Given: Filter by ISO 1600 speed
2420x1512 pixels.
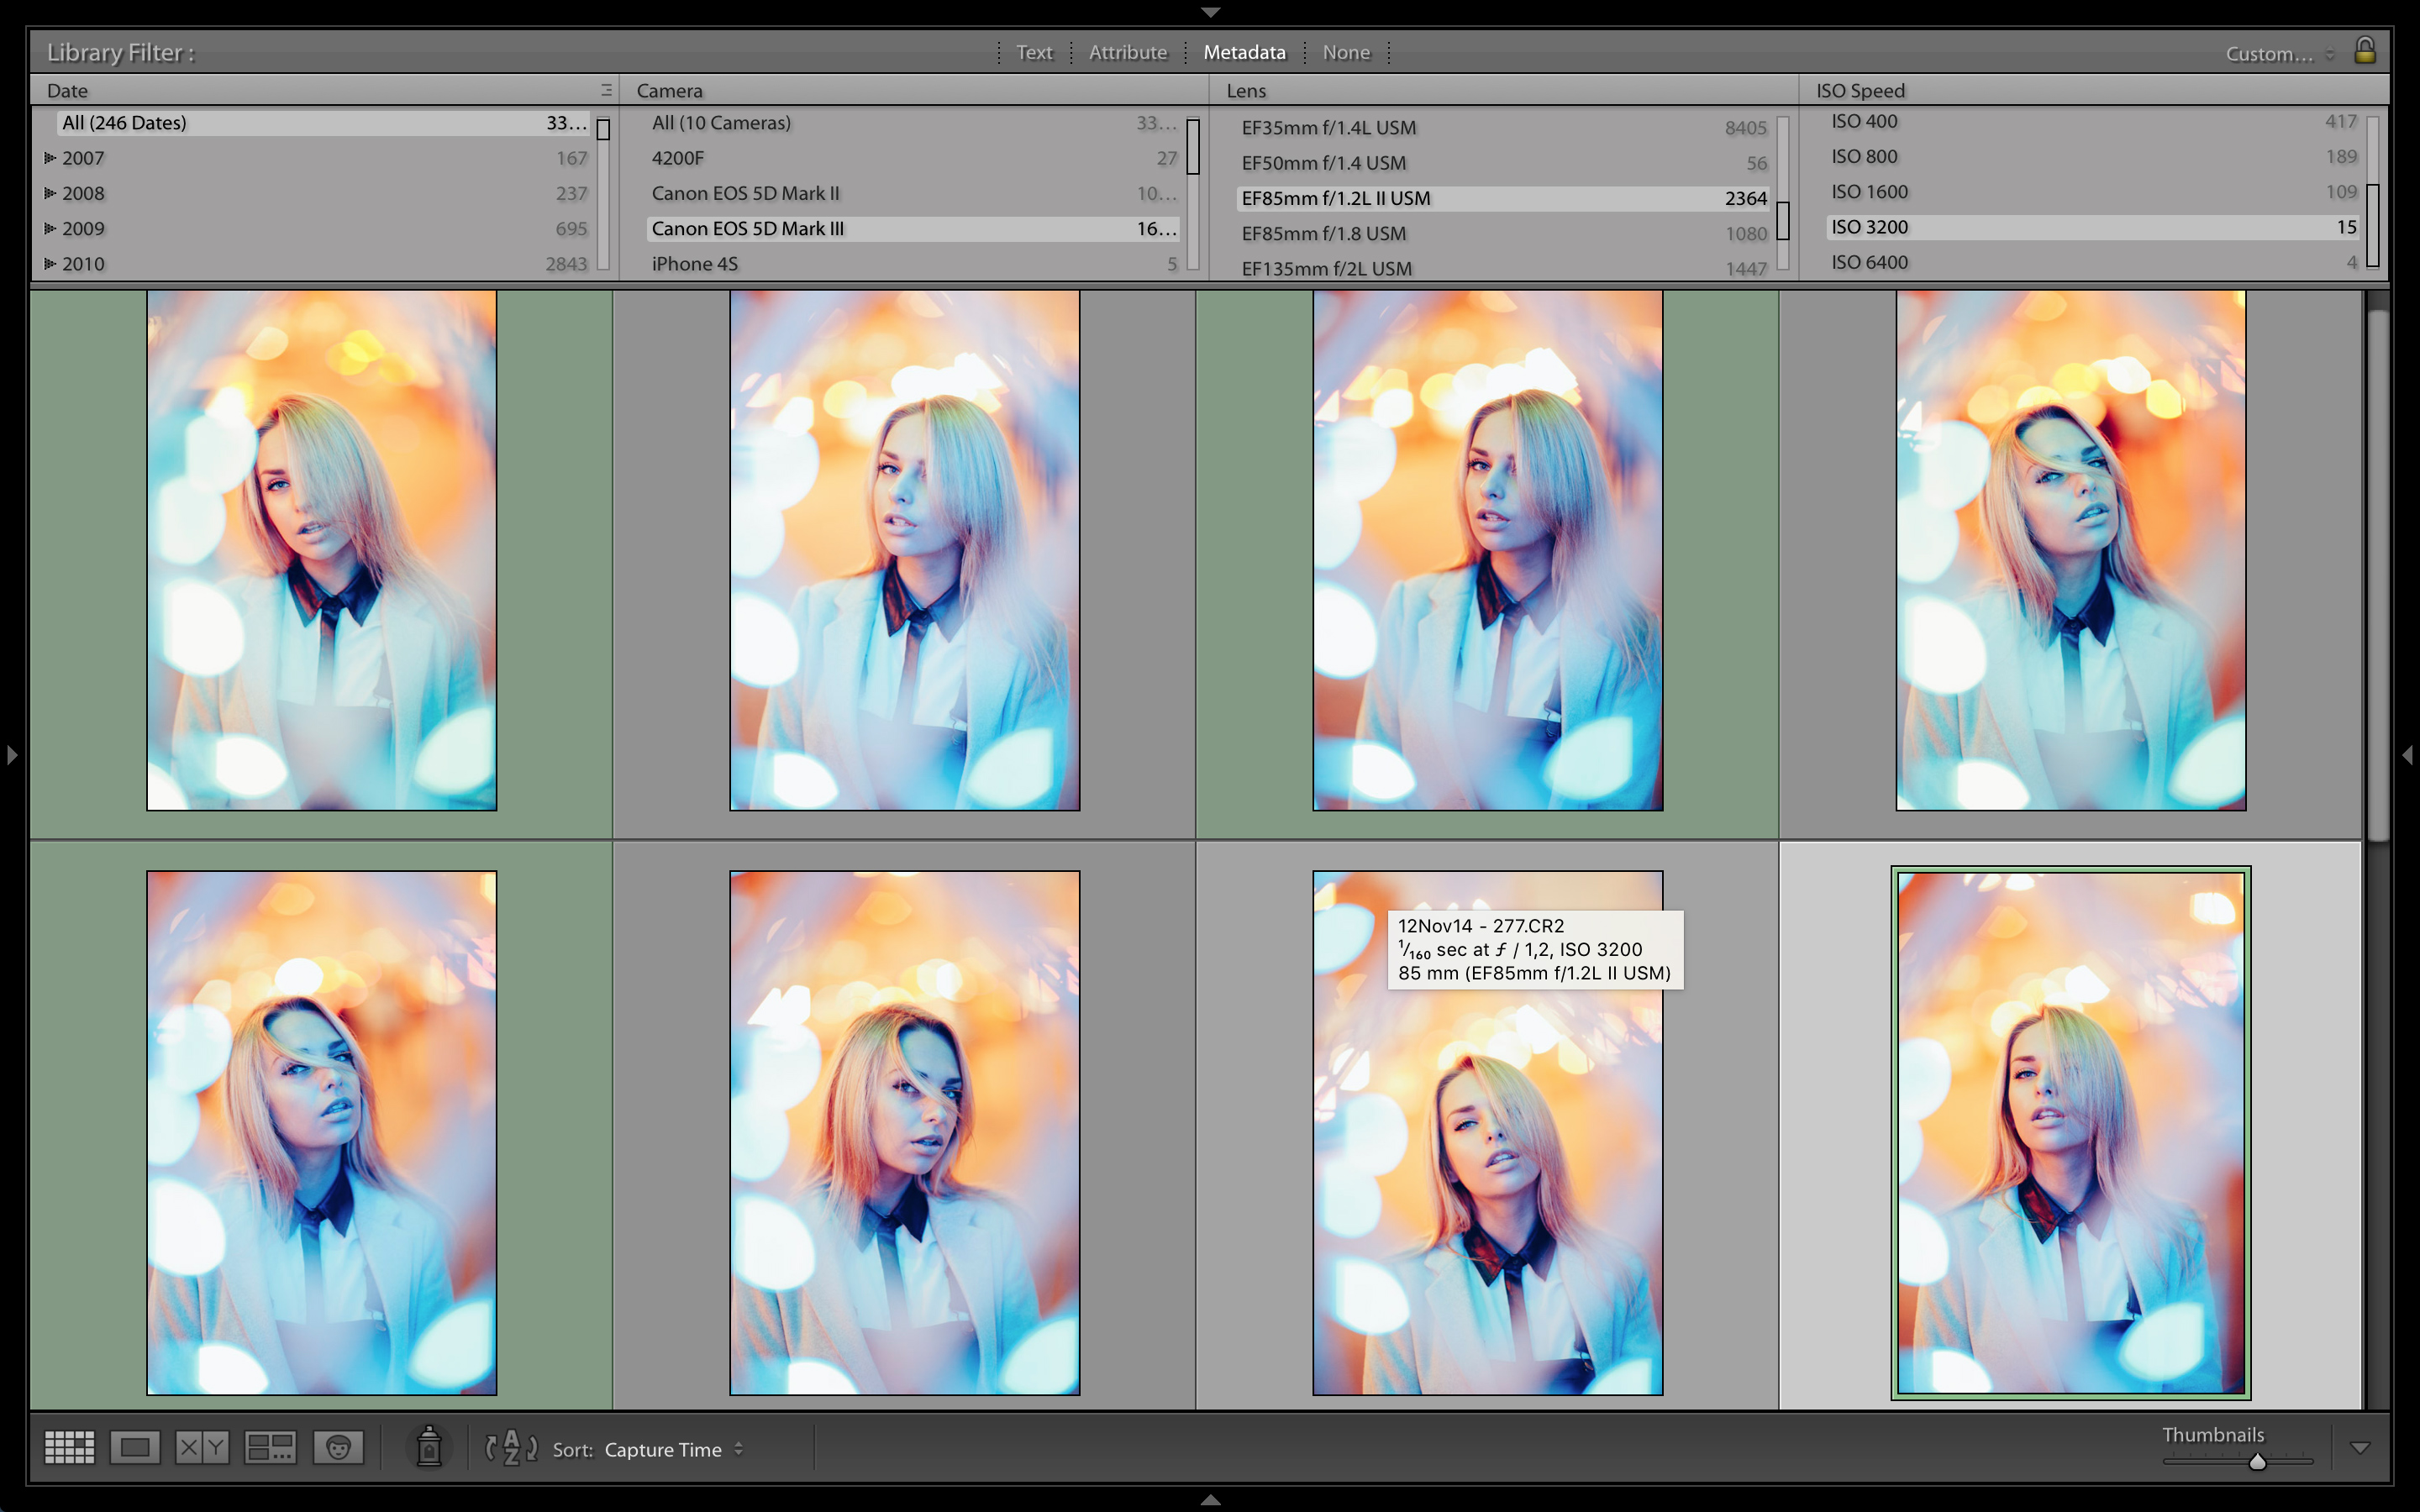Looking at the screenshot, I should pyautogui.click(x=1869, y=191).
